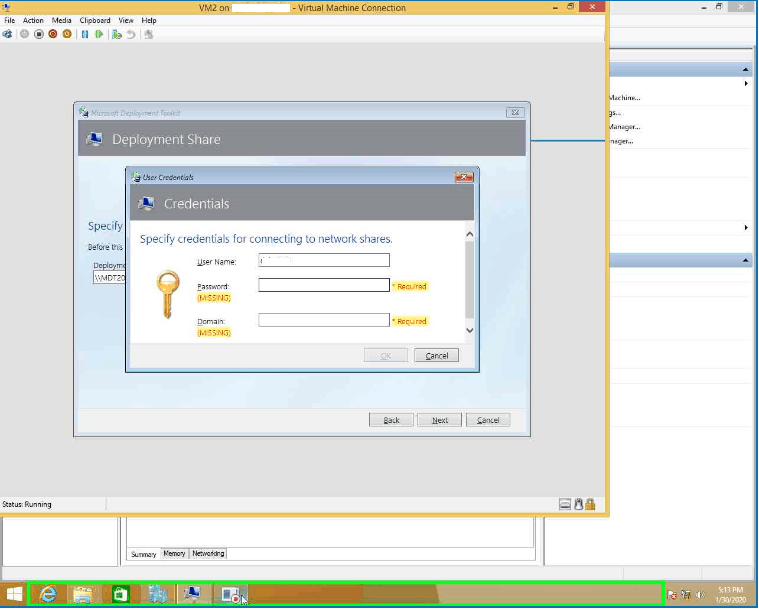This screenshot has width=759, height=610.
Task: Click into the Domain field
Action: tap(324, 320)
